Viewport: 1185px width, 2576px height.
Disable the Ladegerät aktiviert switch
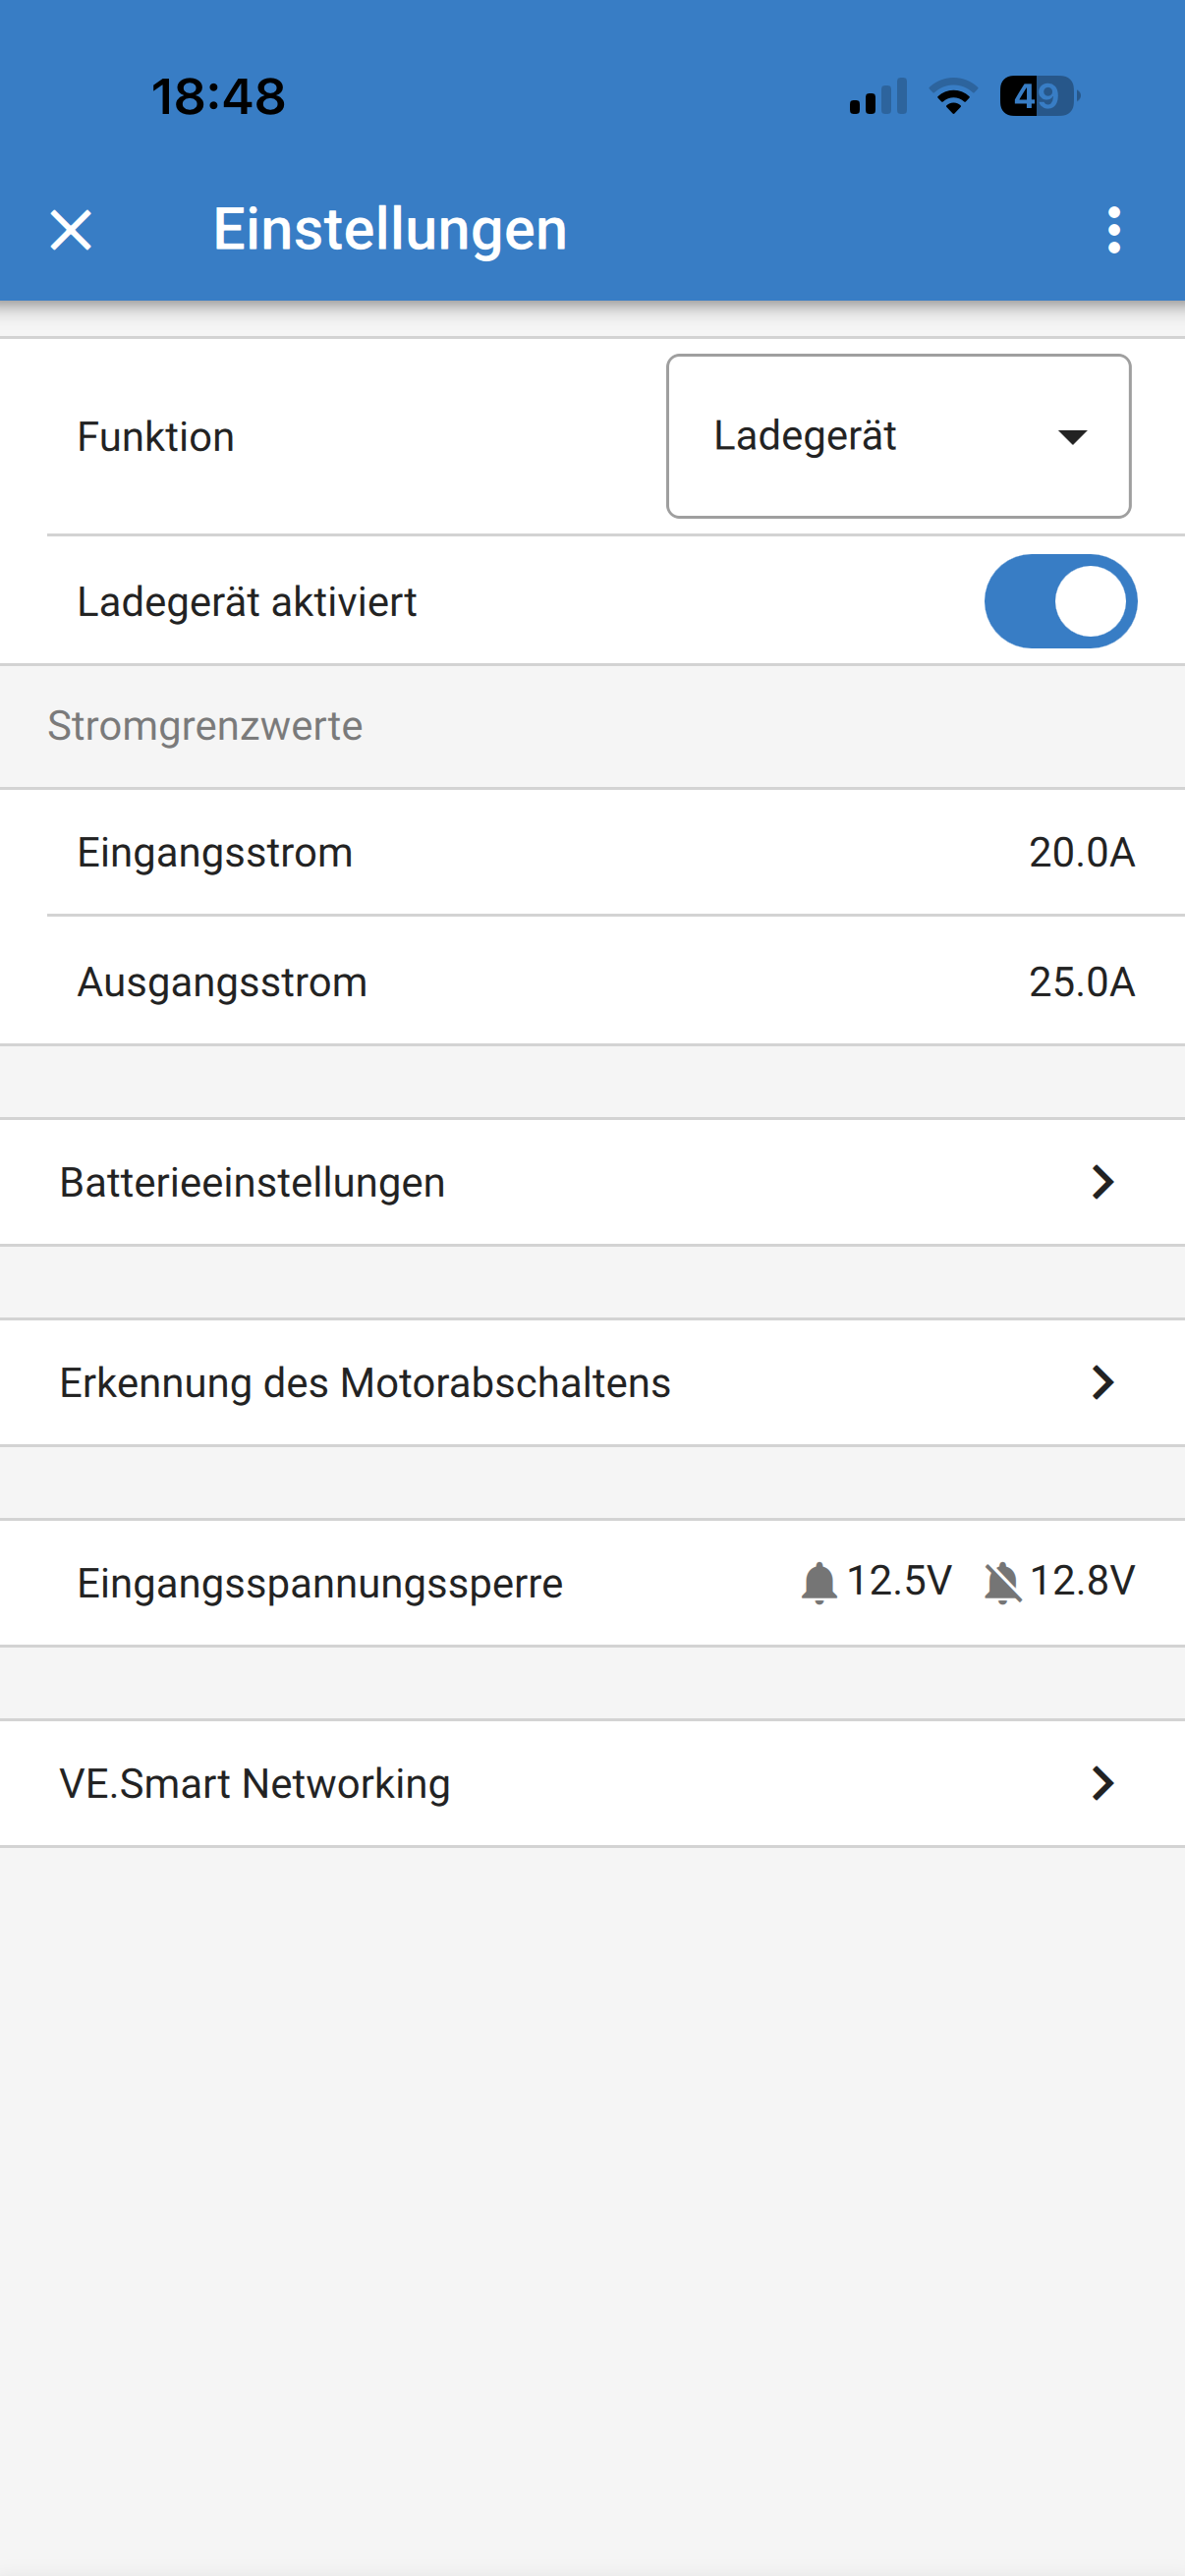coord(1060,601)
